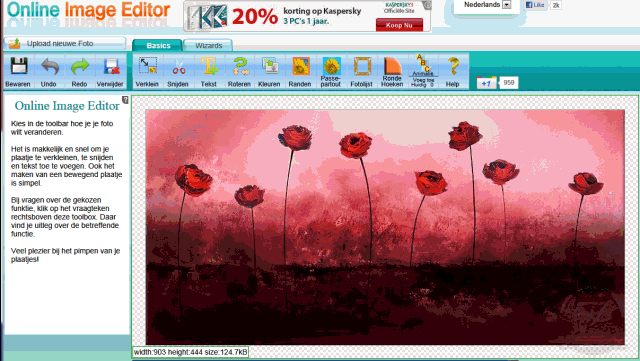This screenshot has height=361, width=640.
Task: Add text with Tekst tool
Action: pos(209,66)
